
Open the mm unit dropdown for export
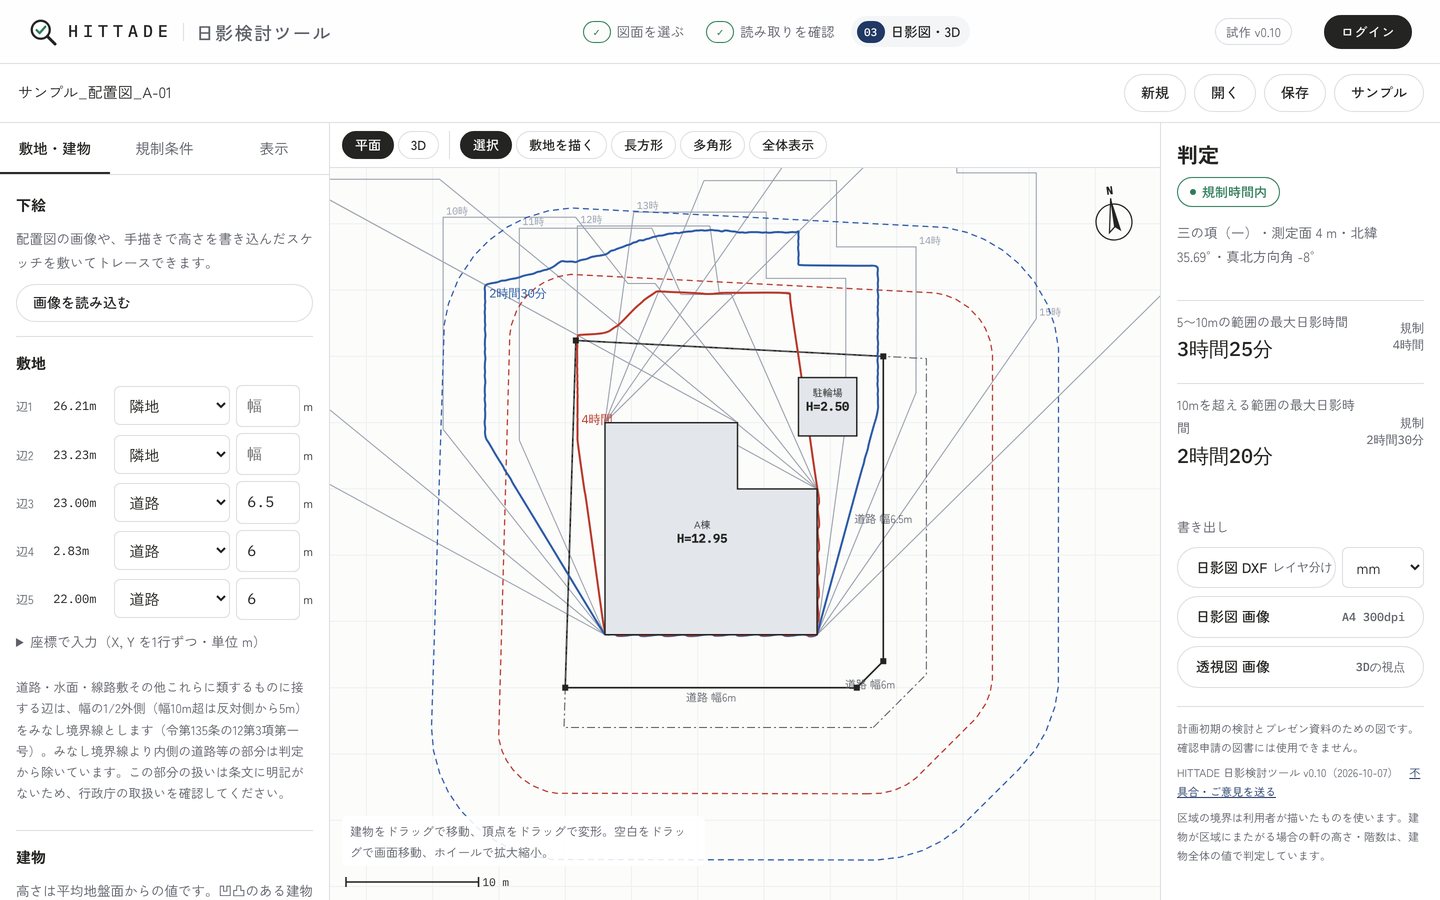[1383, 568]
